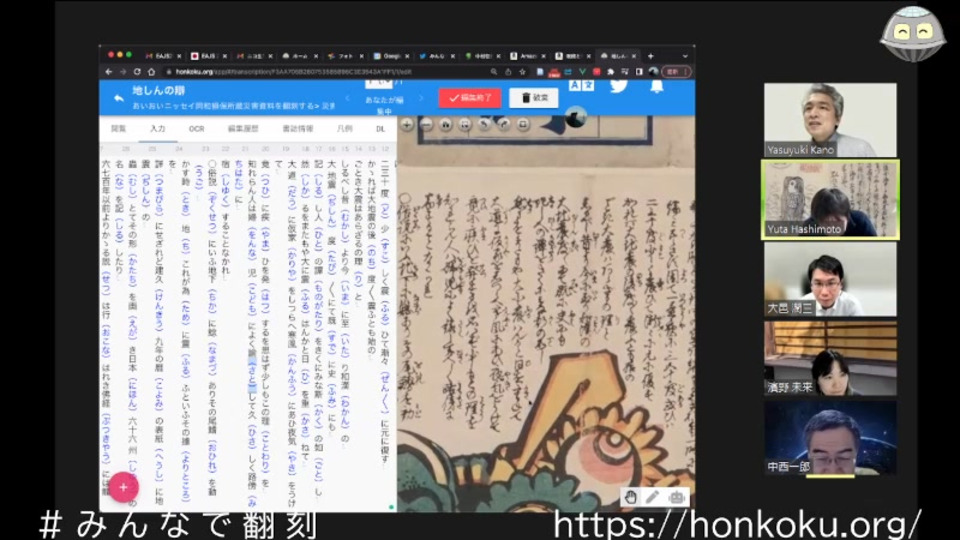960x540 pixels.
Task: Switch to the 閲覧 tab
Action: (118, 129)
